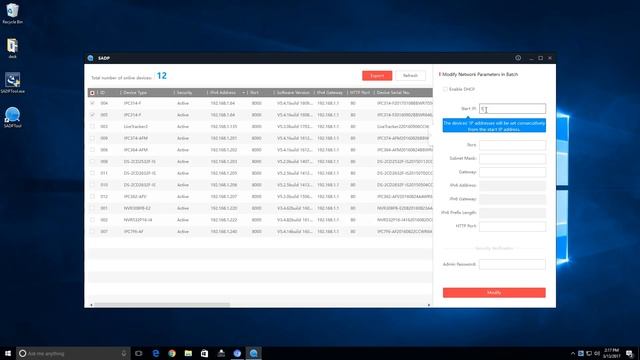Check the box for device ID 001

(x=92, y=208)
